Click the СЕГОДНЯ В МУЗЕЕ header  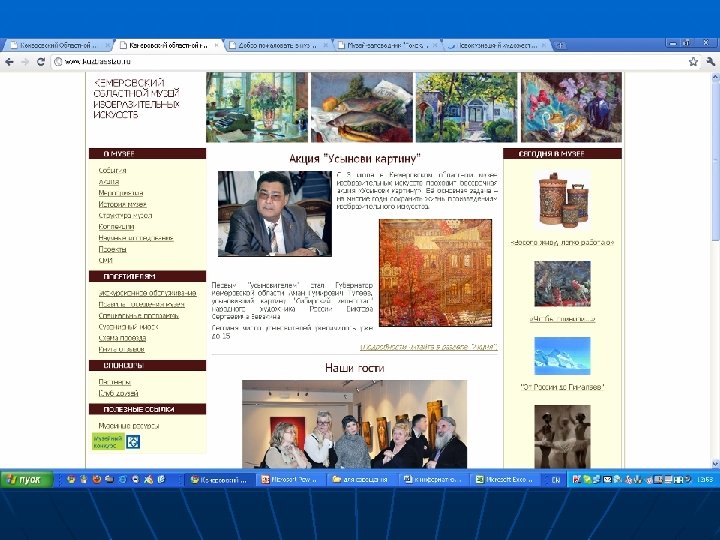tap(562, 154)
